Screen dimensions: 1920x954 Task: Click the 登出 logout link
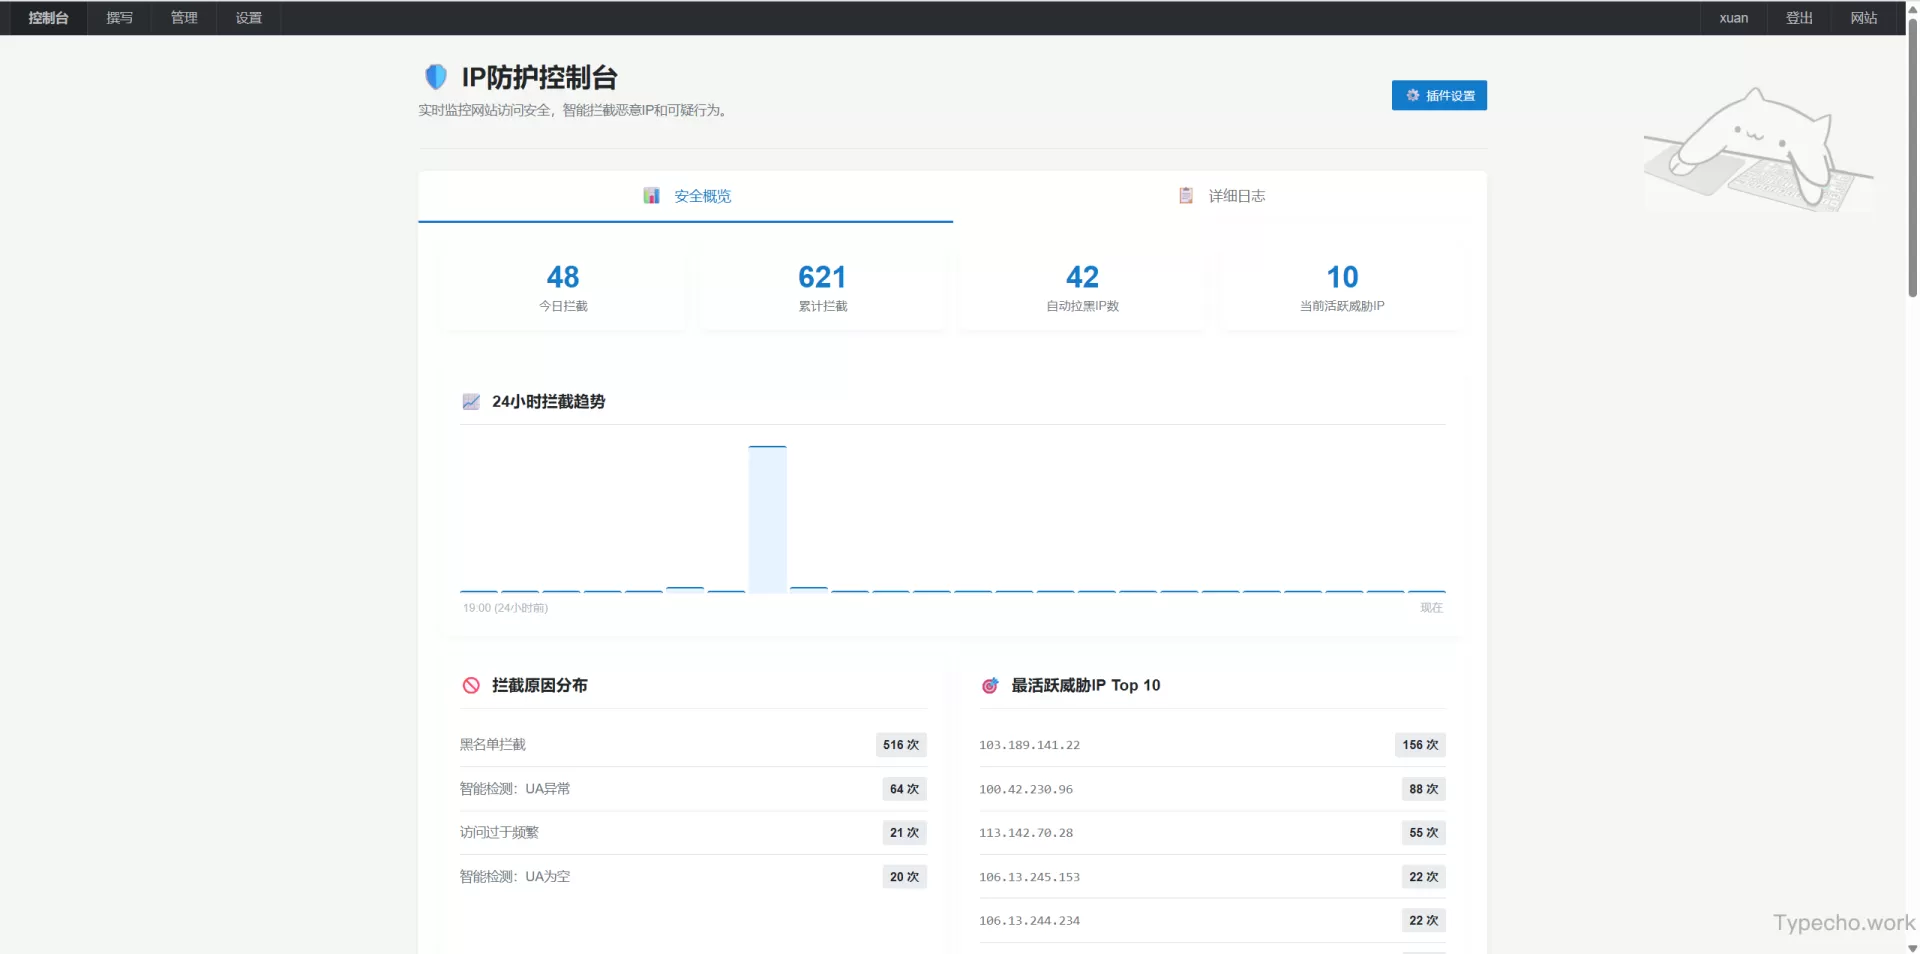pyautogui.click(x=1799, y=18)
